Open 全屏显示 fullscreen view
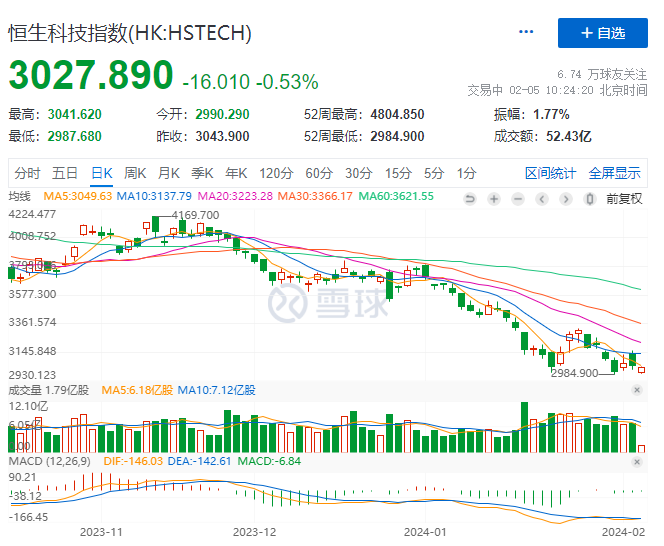 [614, 173]
